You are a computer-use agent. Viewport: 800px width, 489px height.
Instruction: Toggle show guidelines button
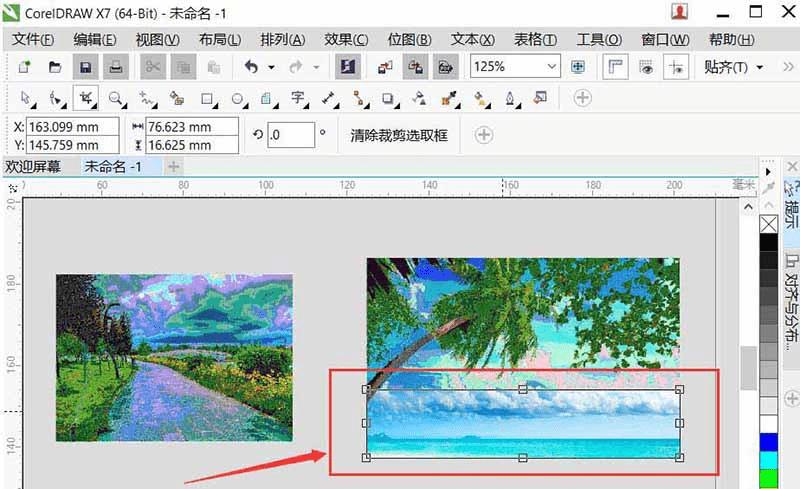click(x=676, y=67)
